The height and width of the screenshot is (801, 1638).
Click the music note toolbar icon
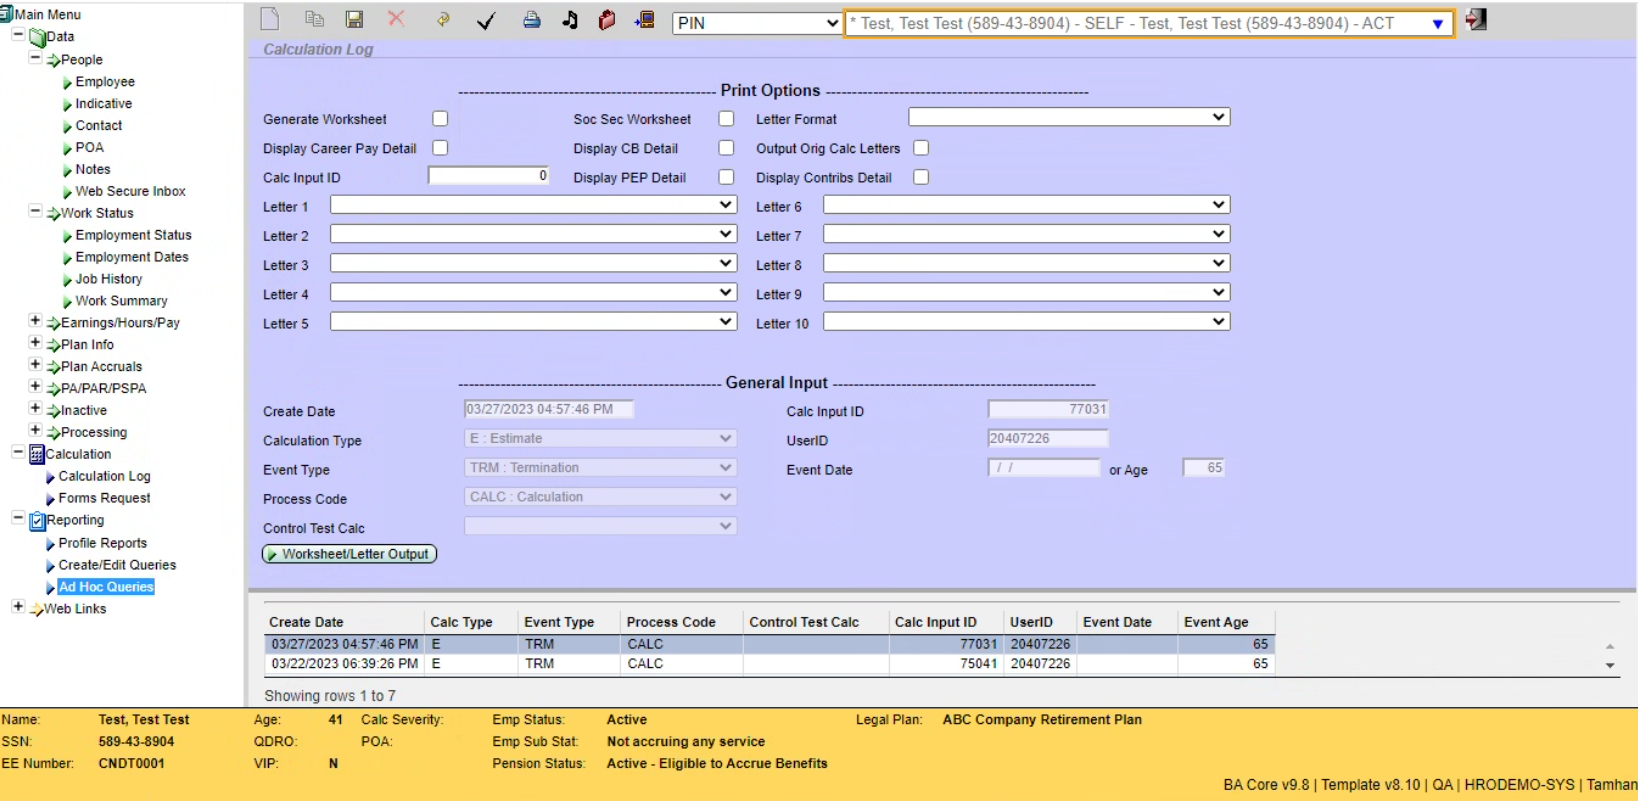click(x=570, y=20)
